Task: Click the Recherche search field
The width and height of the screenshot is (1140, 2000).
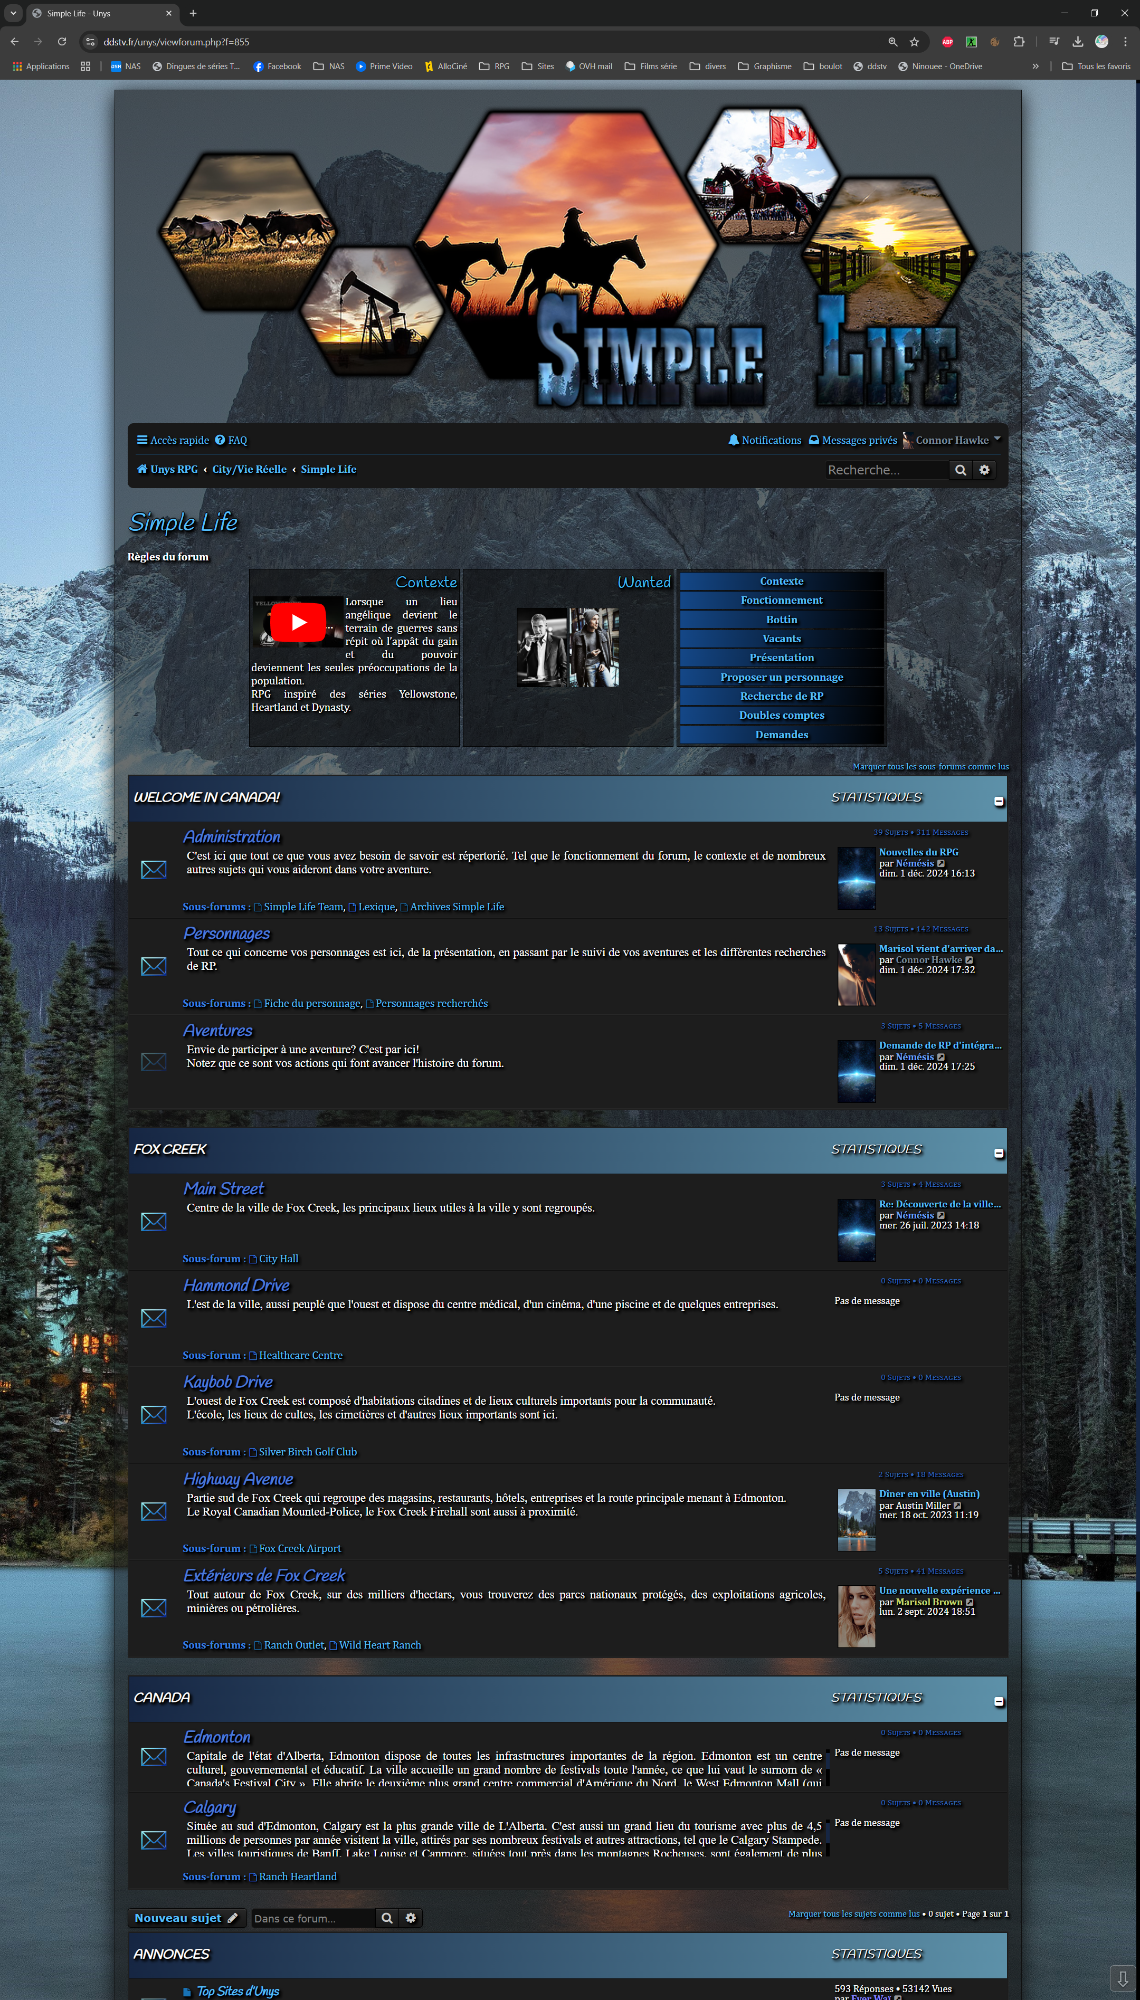Action: click(x=885, y=470)
